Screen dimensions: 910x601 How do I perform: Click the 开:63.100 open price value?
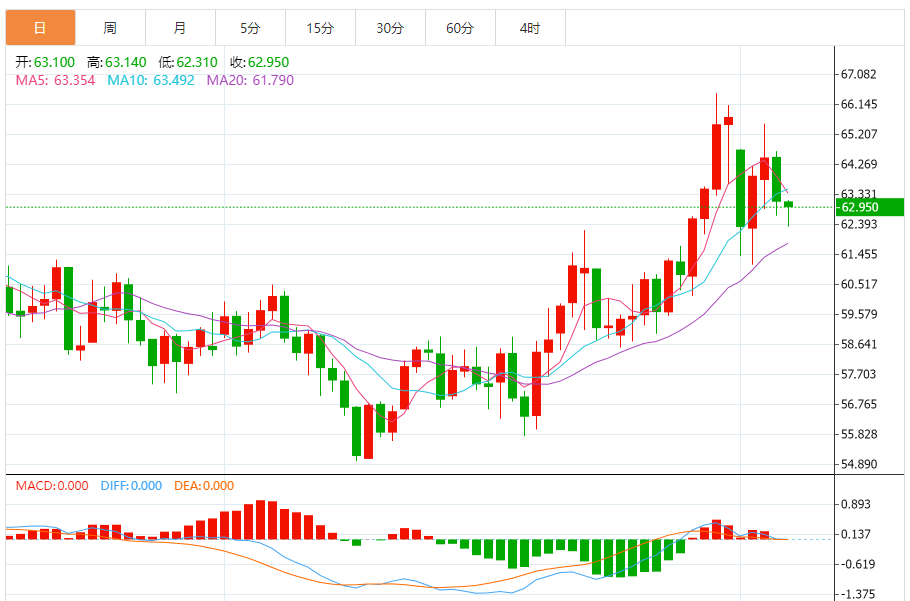[45, 62]
